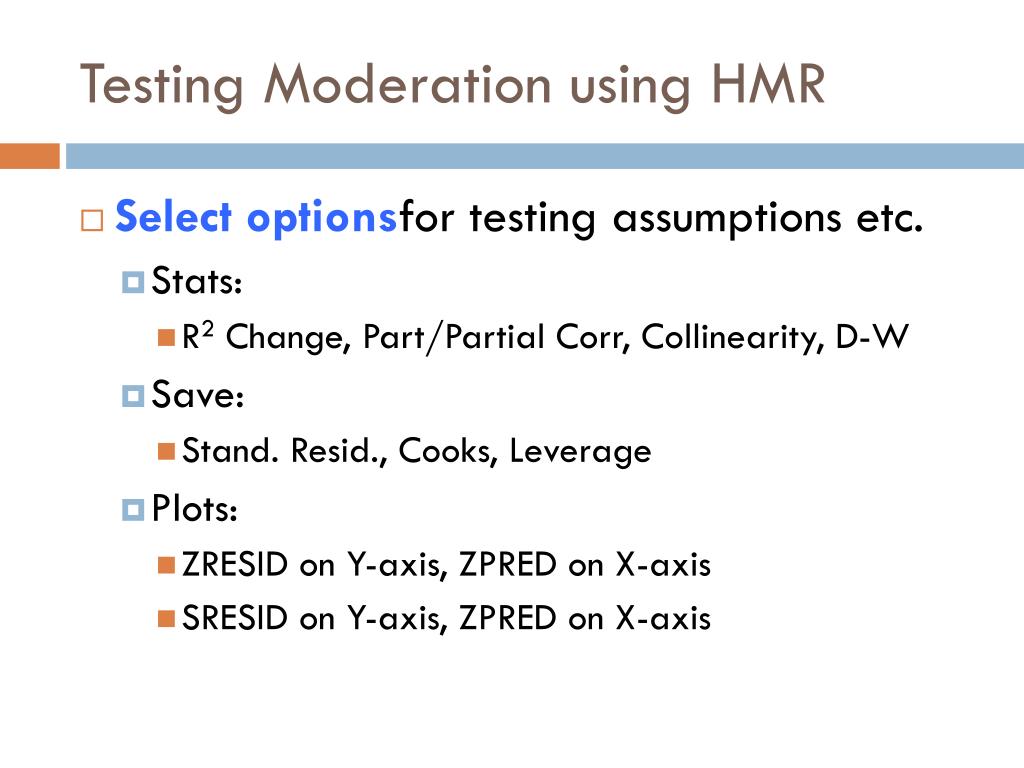Select the Stats: heading
Image resolution: width=1024 pixels, height=768 pixels.
pos(197,281)
